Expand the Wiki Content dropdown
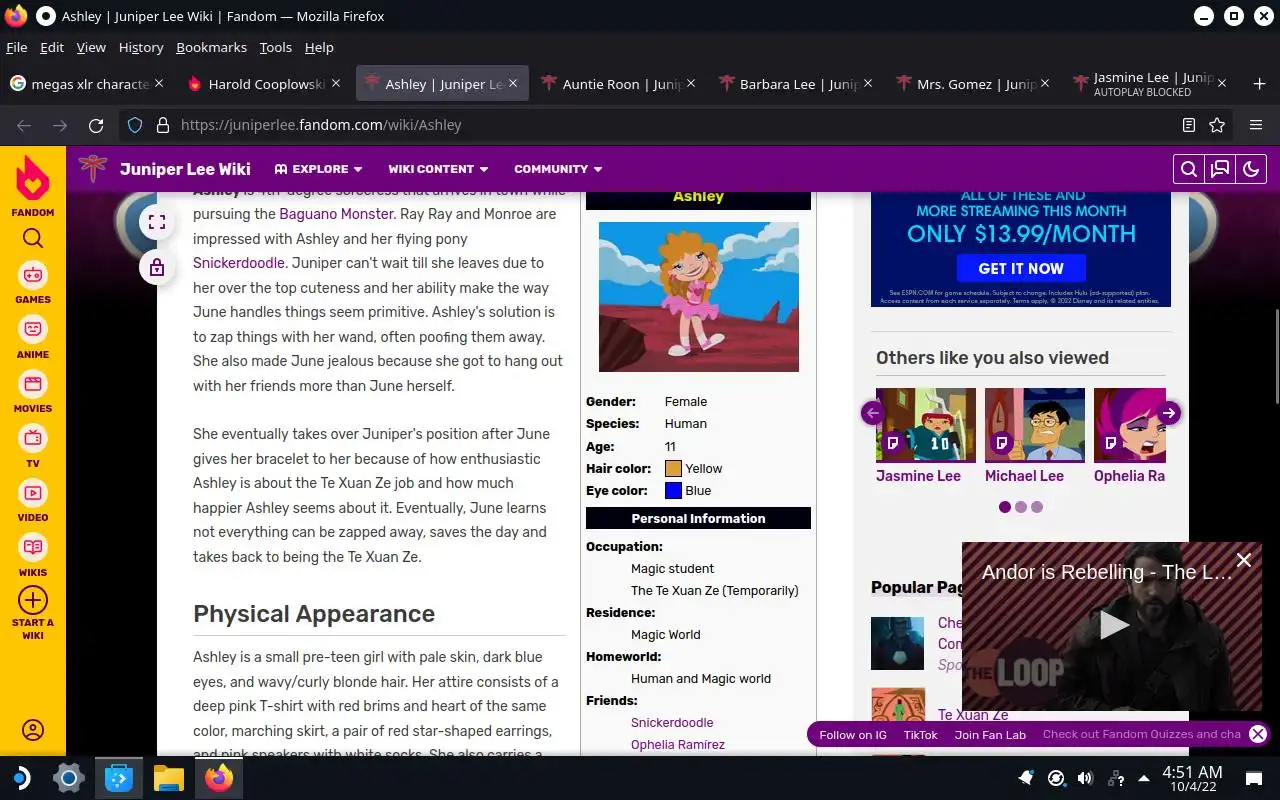 pyautogui.click(x=438, y=169)
